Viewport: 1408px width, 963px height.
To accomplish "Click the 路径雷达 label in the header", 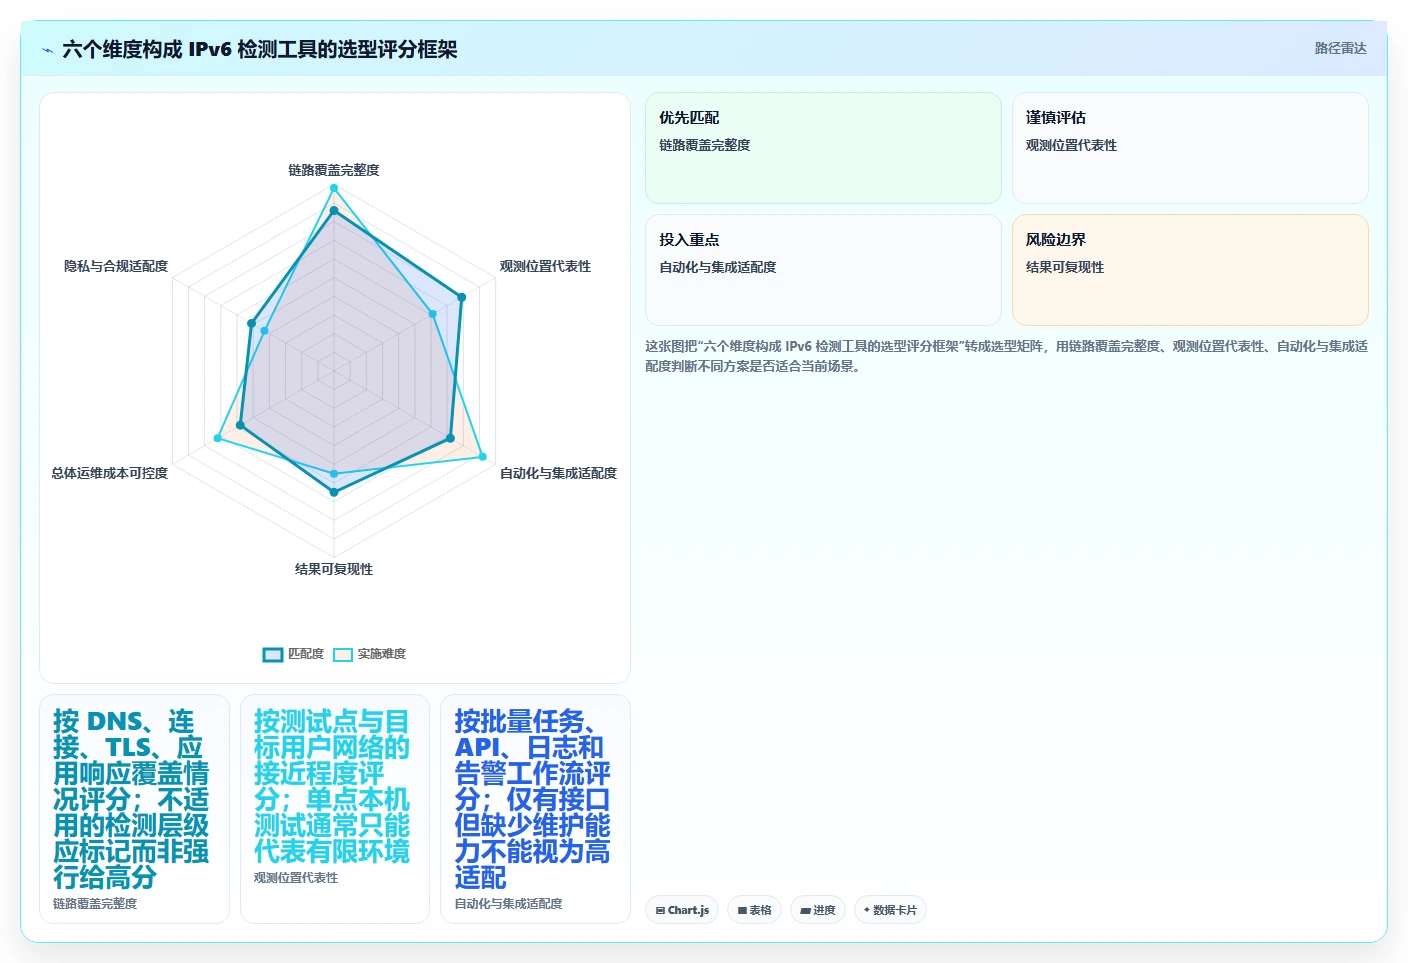I will (x=1340, y=48).
